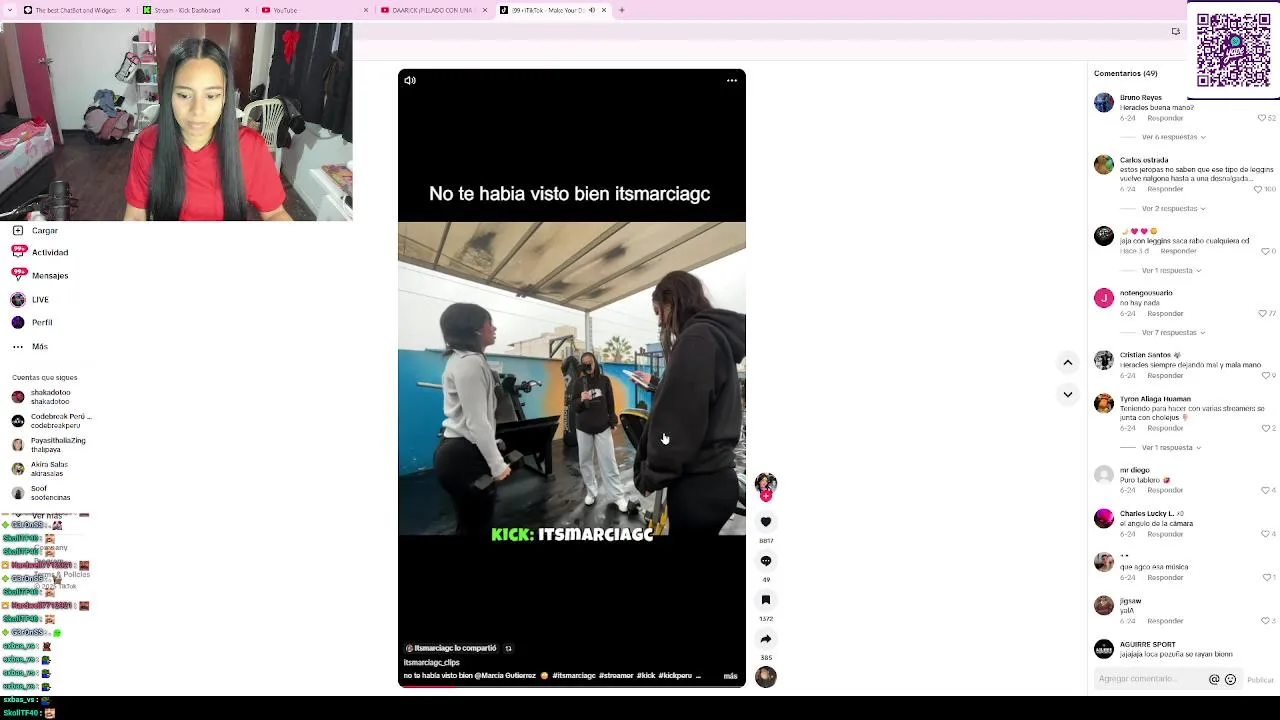
Task: Bookmark the video with the save icon
Action: click(766, 600)
